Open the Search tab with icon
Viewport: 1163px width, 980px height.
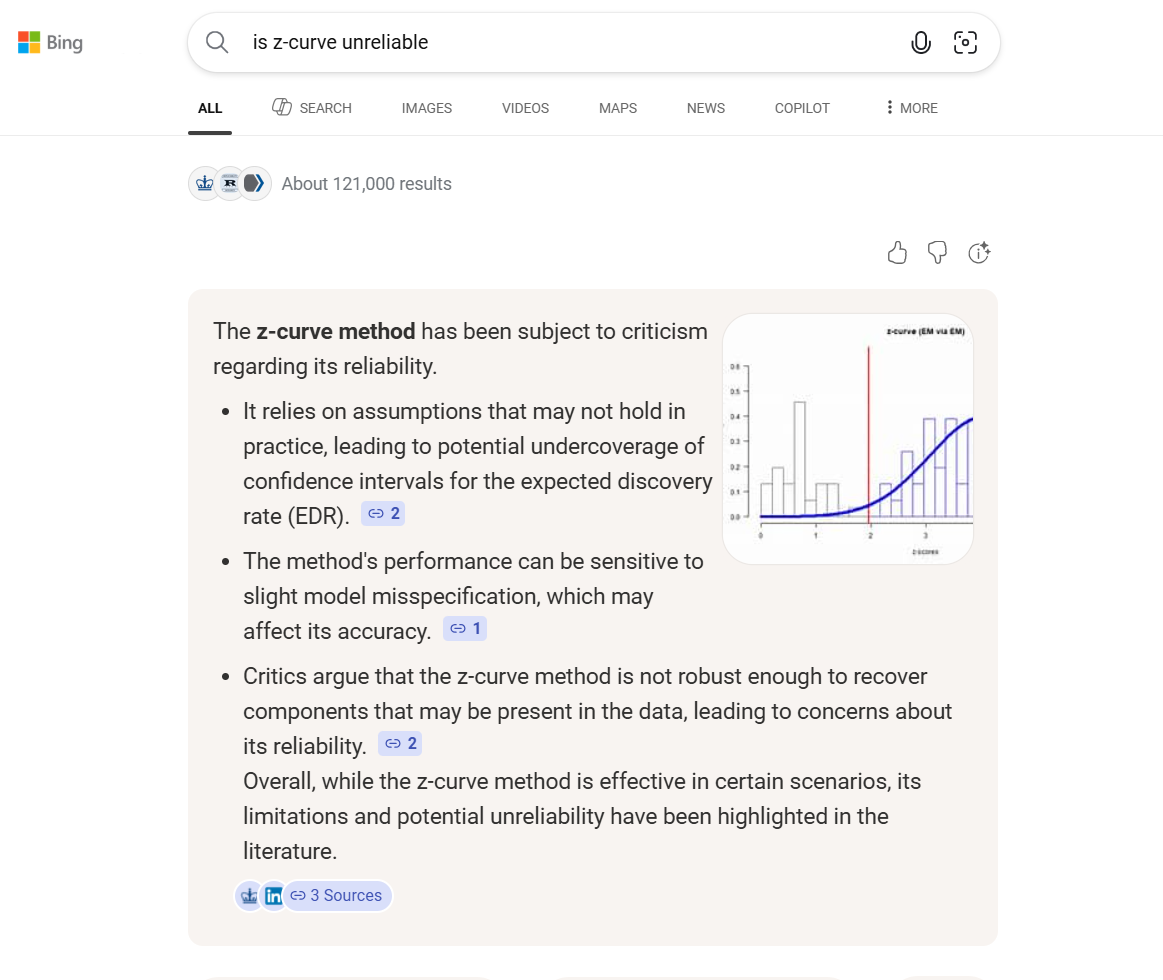coord(312,108)
